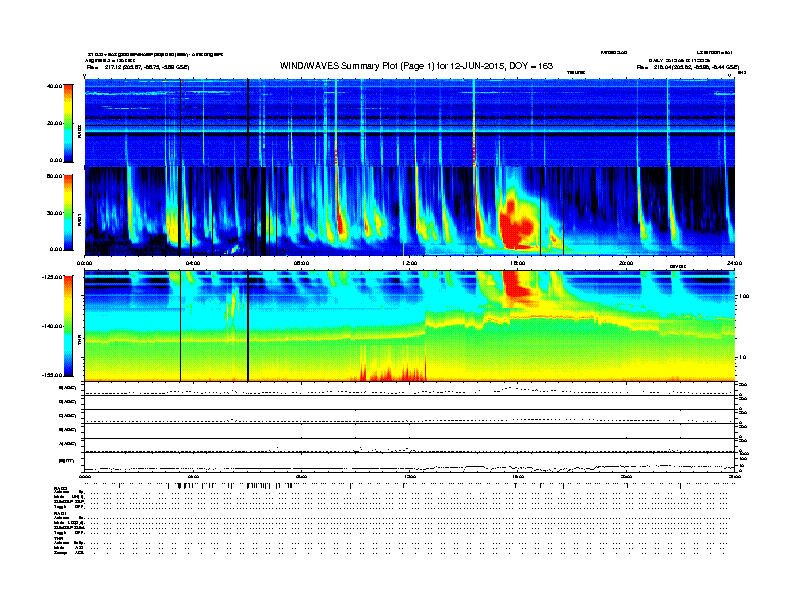The width and height of the screenshot is (792, 612).
Task: Click the large red burst in RAD1 spectrogram
Action: (516, 225)
